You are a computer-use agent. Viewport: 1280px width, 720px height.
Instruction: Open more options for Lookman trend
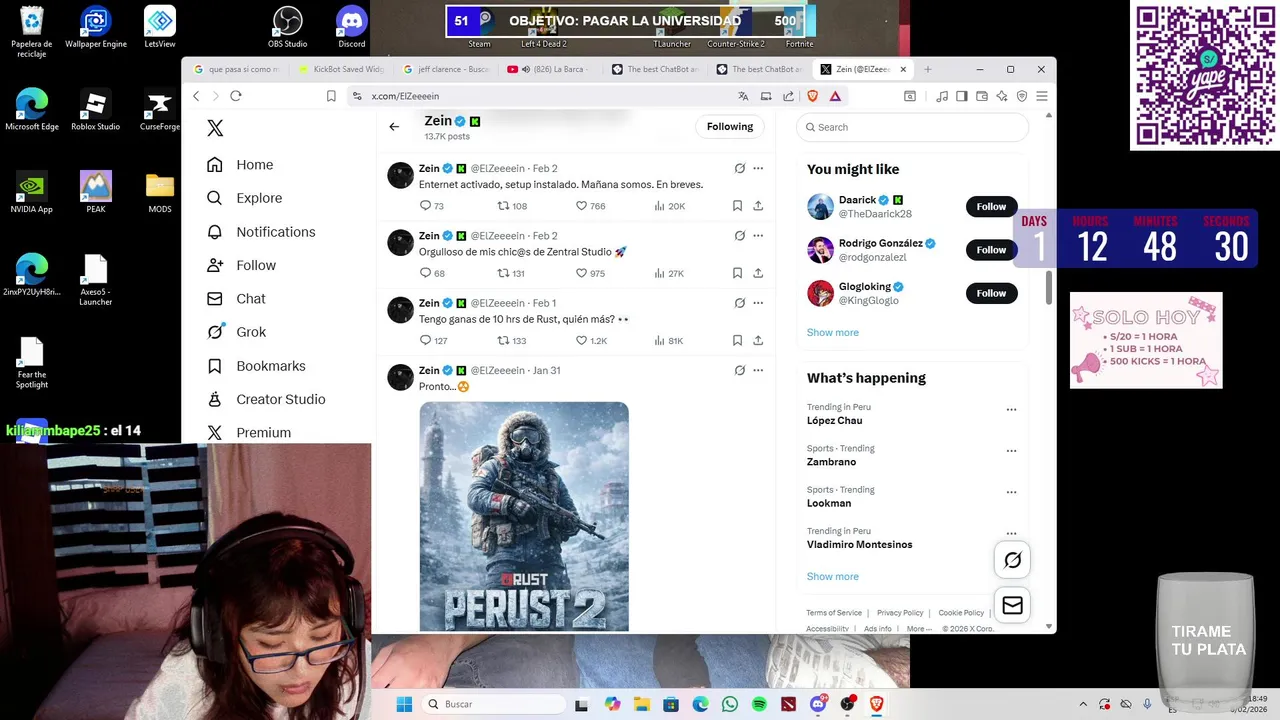coord(1011,492)
